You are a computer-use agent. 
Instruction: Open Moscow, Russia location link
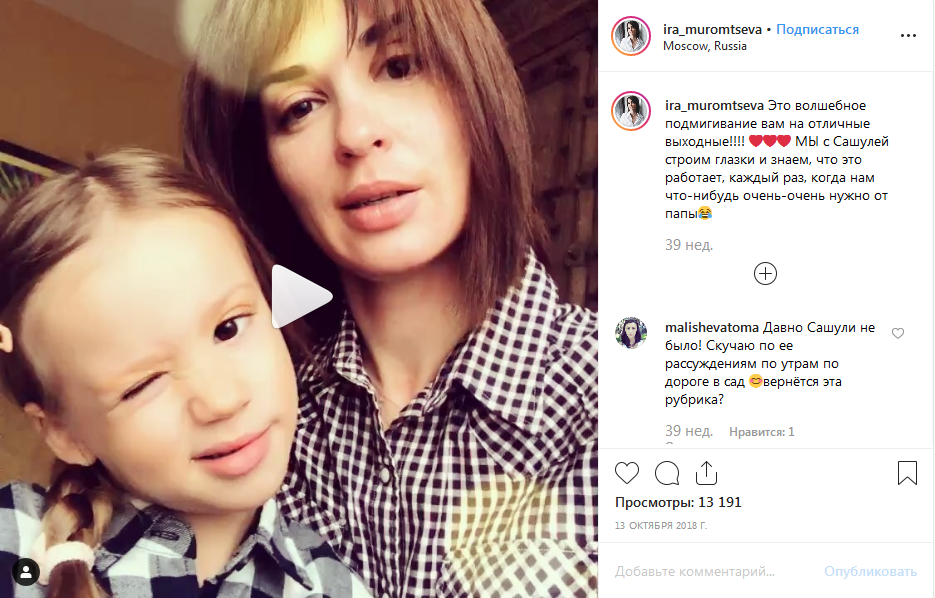click(x=704, y=46)
